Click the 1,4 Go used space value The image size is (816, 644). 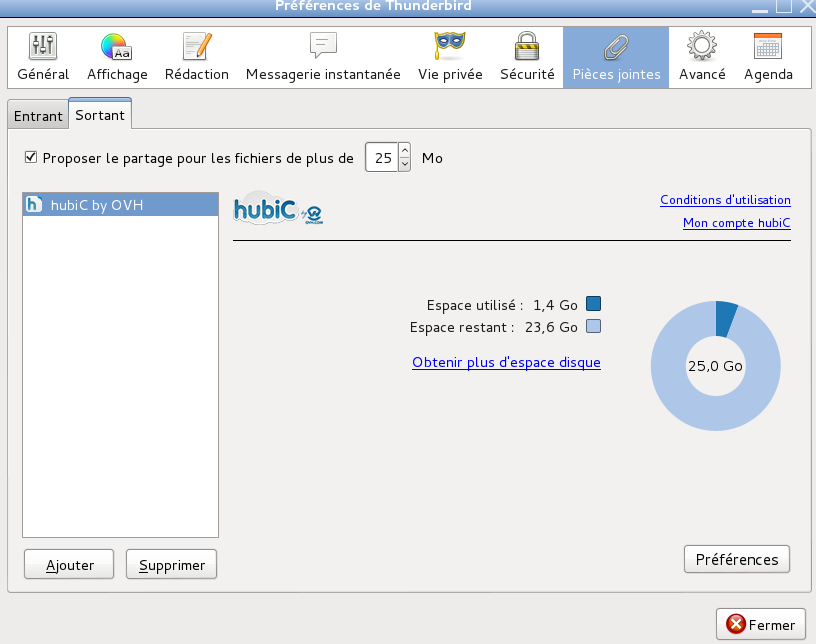coord(555,305)
